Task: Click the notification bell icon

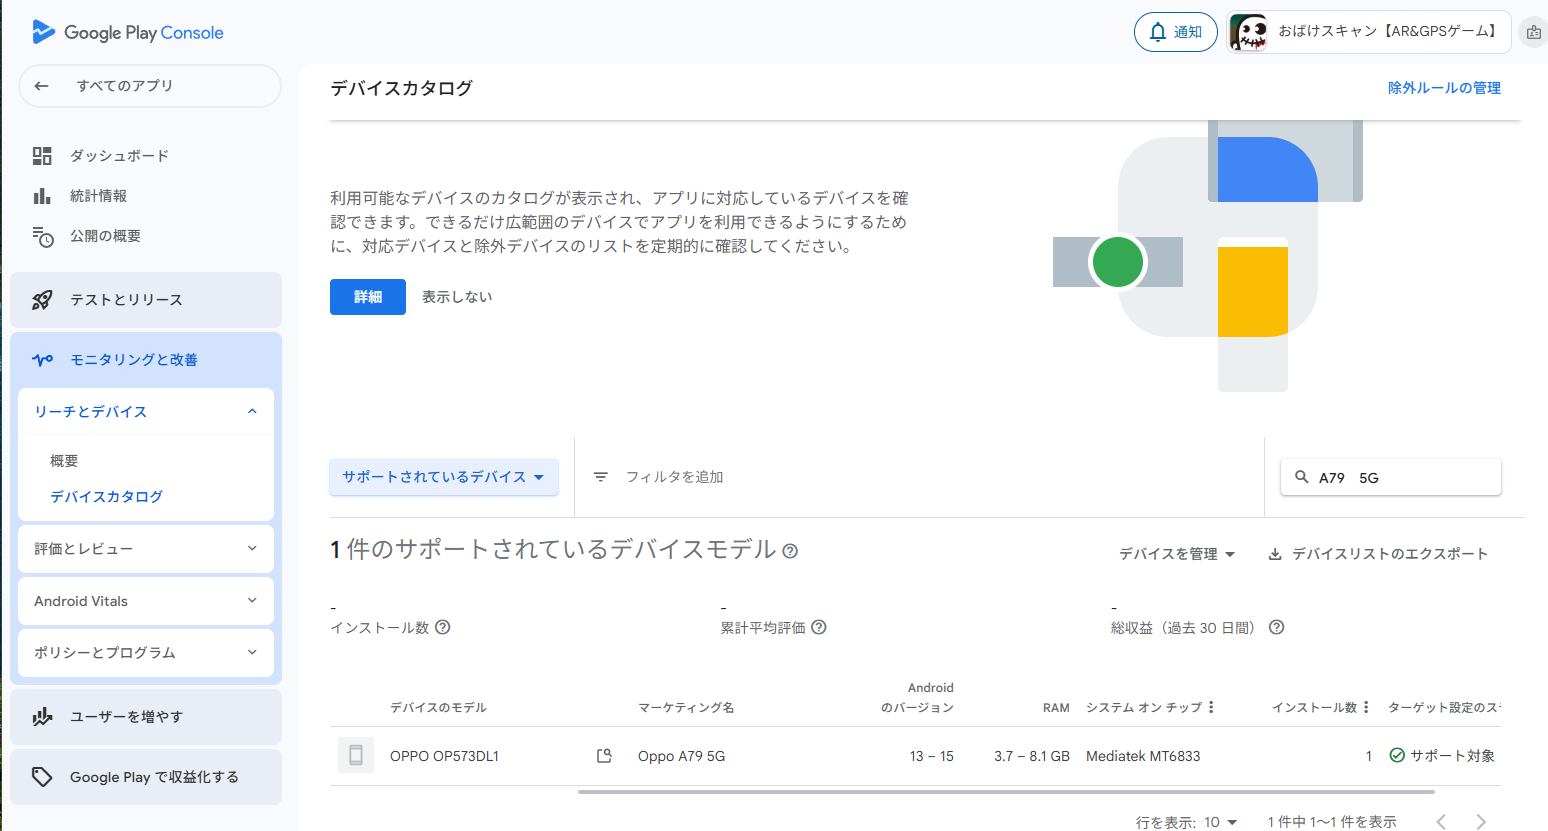Action: click(1158, 32)
